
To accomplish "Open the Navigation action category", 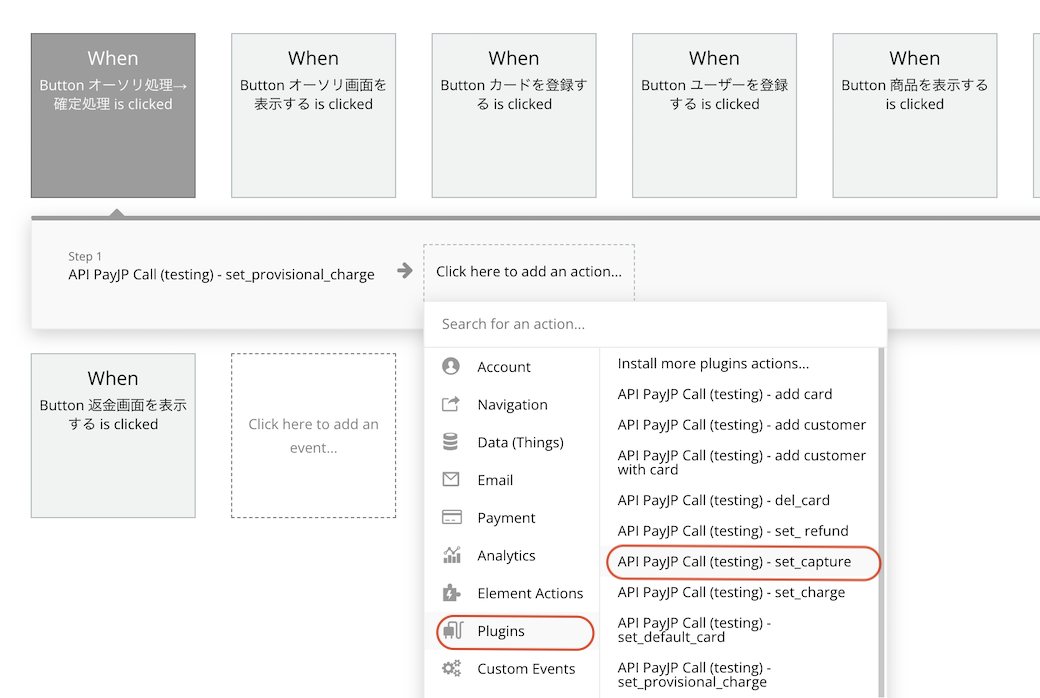I will pyautogui.click(x=511, y=404).
